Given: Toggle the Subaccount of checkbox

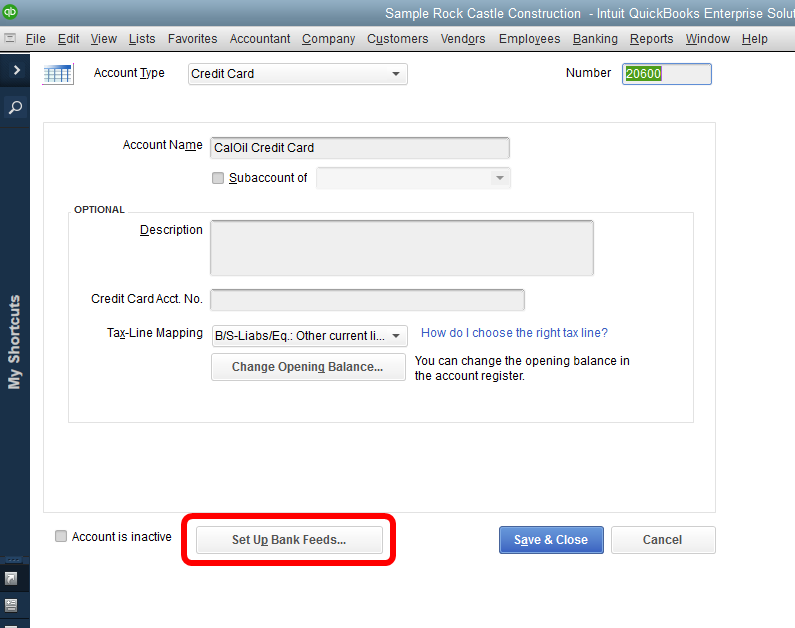Looking at the screenshot, I should click(218, 178).
